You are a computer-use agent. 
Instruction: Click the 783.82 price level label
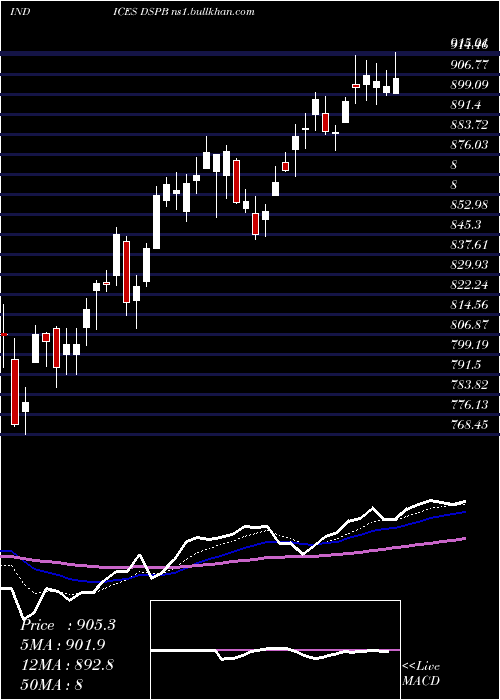click(x=469, y=384)
